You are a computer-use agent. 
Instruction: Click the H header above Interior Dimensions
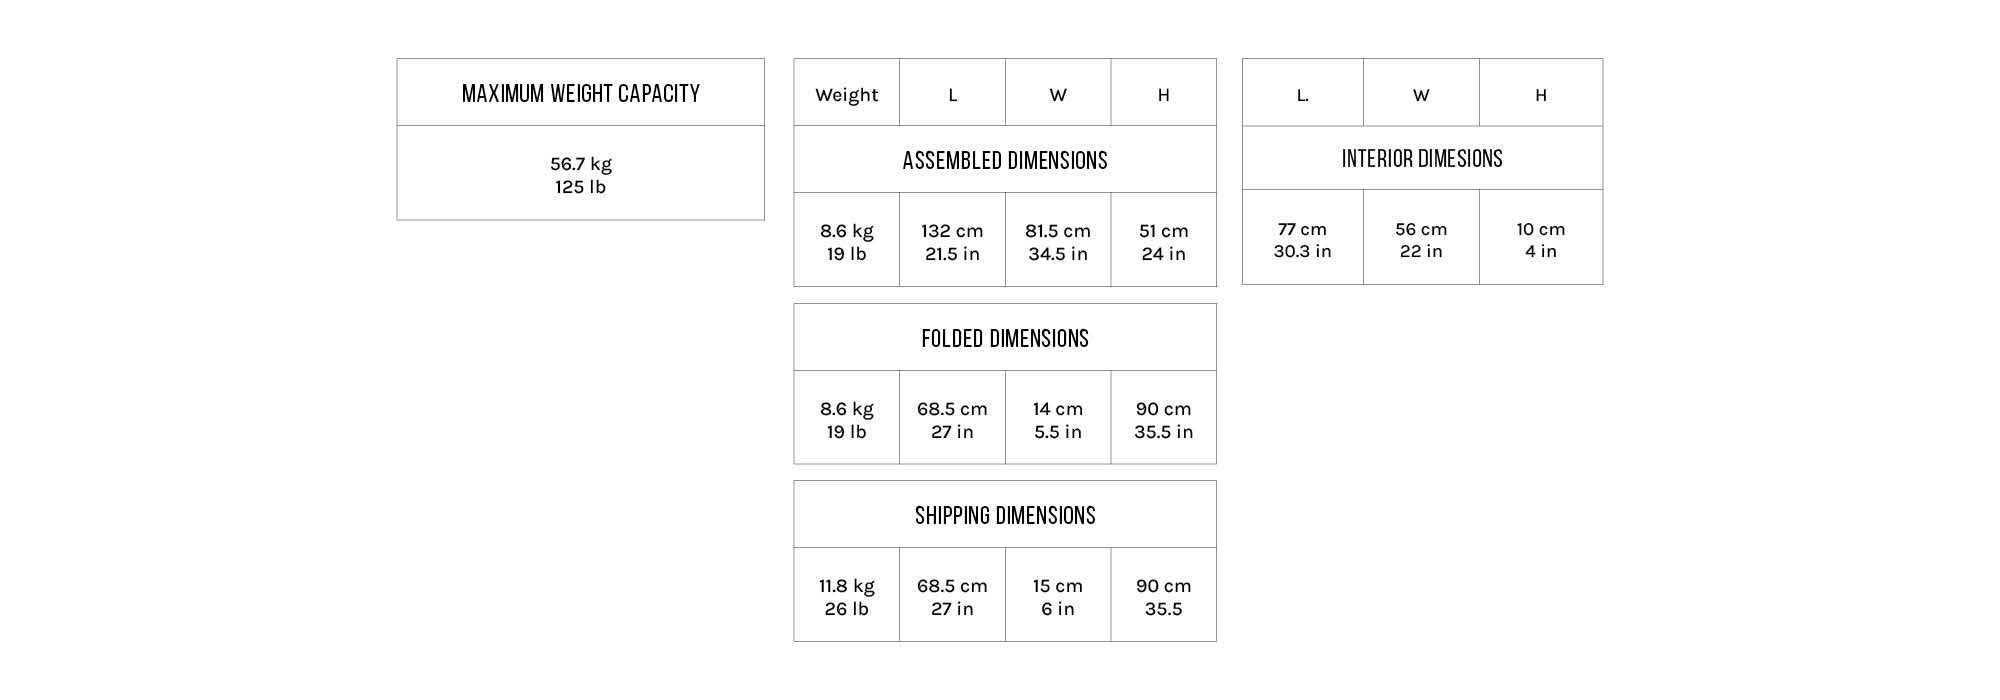pyautogui.click(x=1540, y=95)
